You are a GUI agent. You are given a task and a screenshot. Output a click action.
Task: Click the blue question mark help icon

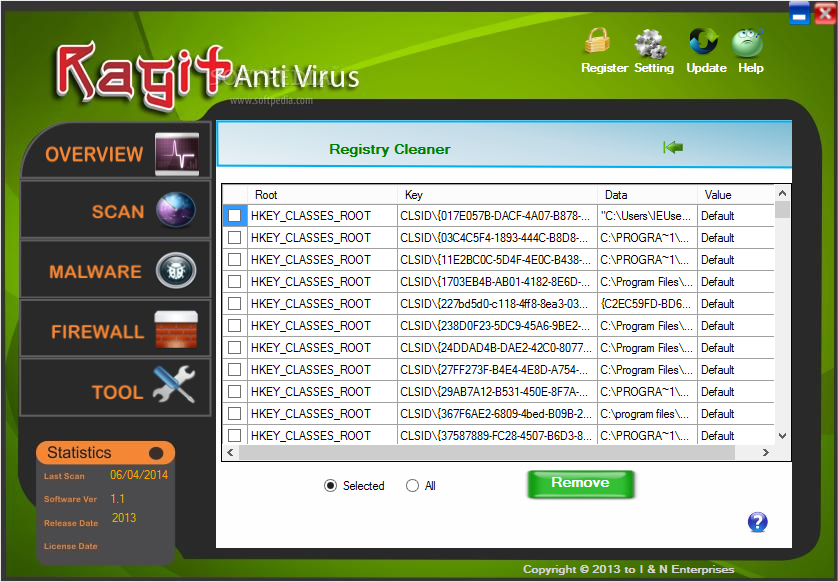pyautogui.click(x=757, y=522)
